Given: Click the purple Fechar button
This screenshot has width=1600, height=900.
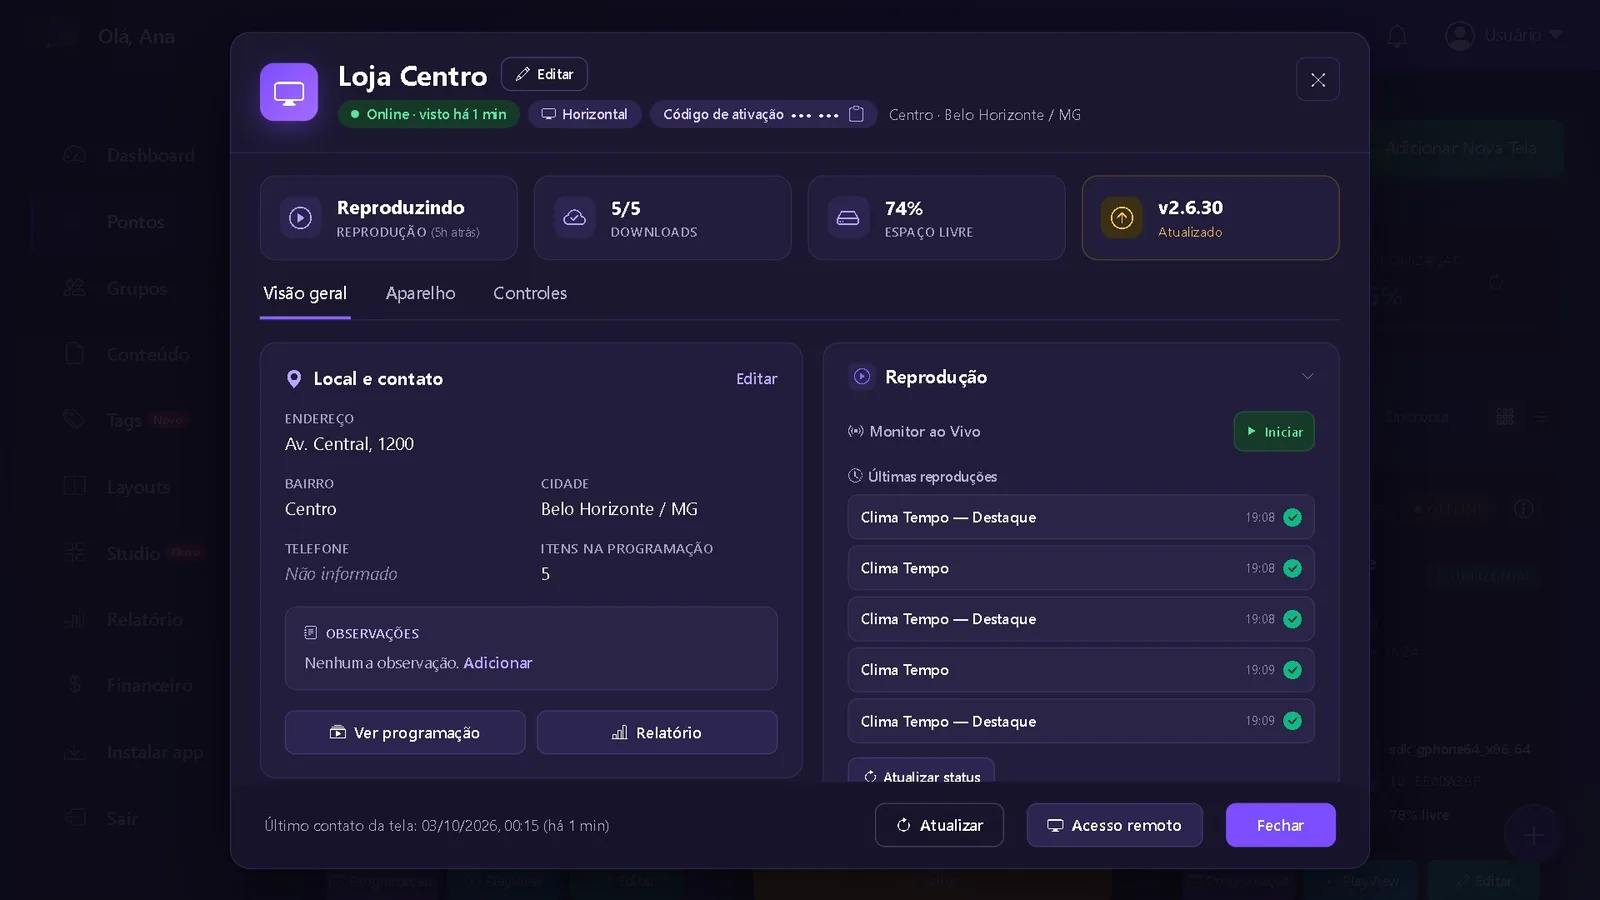Looking at the screenshot, I should click(x=1281, y=825).
